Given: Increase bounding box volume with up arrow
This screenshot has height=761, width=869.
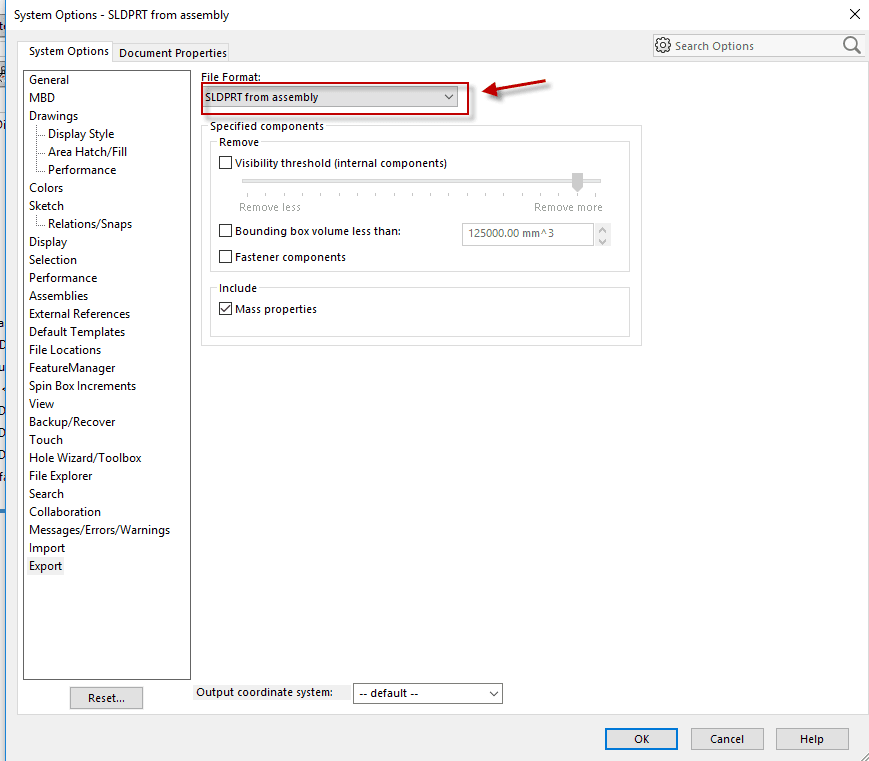Looking at the screenshot, I should 602,229.
